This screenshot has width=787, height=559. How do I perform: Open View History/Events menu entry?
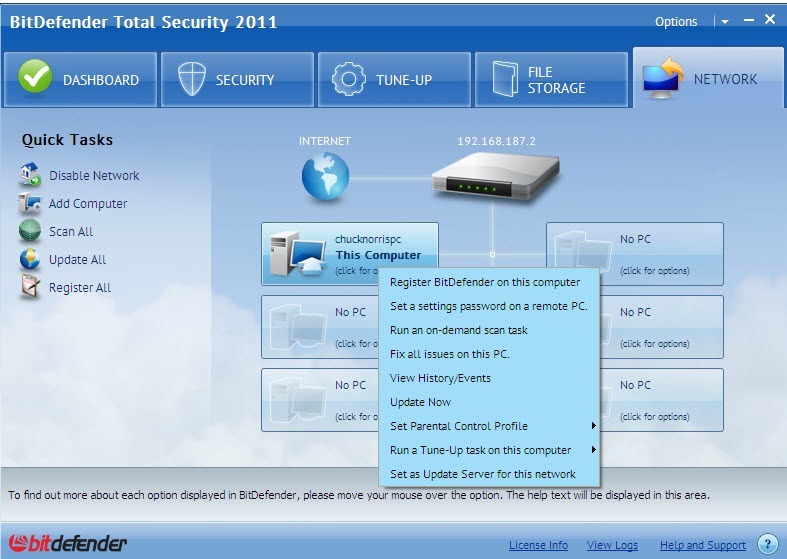489,378
